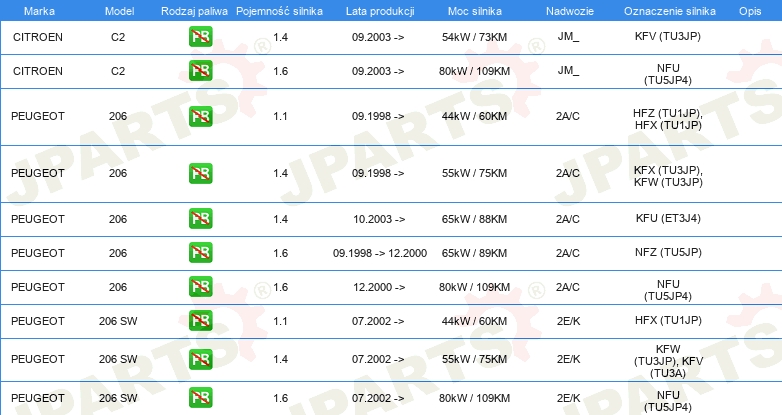This screenshot has width=782, height=415.
Task: Click fuel icon in Peugeot 206 1.1 row
Action: tap(200, 116)
